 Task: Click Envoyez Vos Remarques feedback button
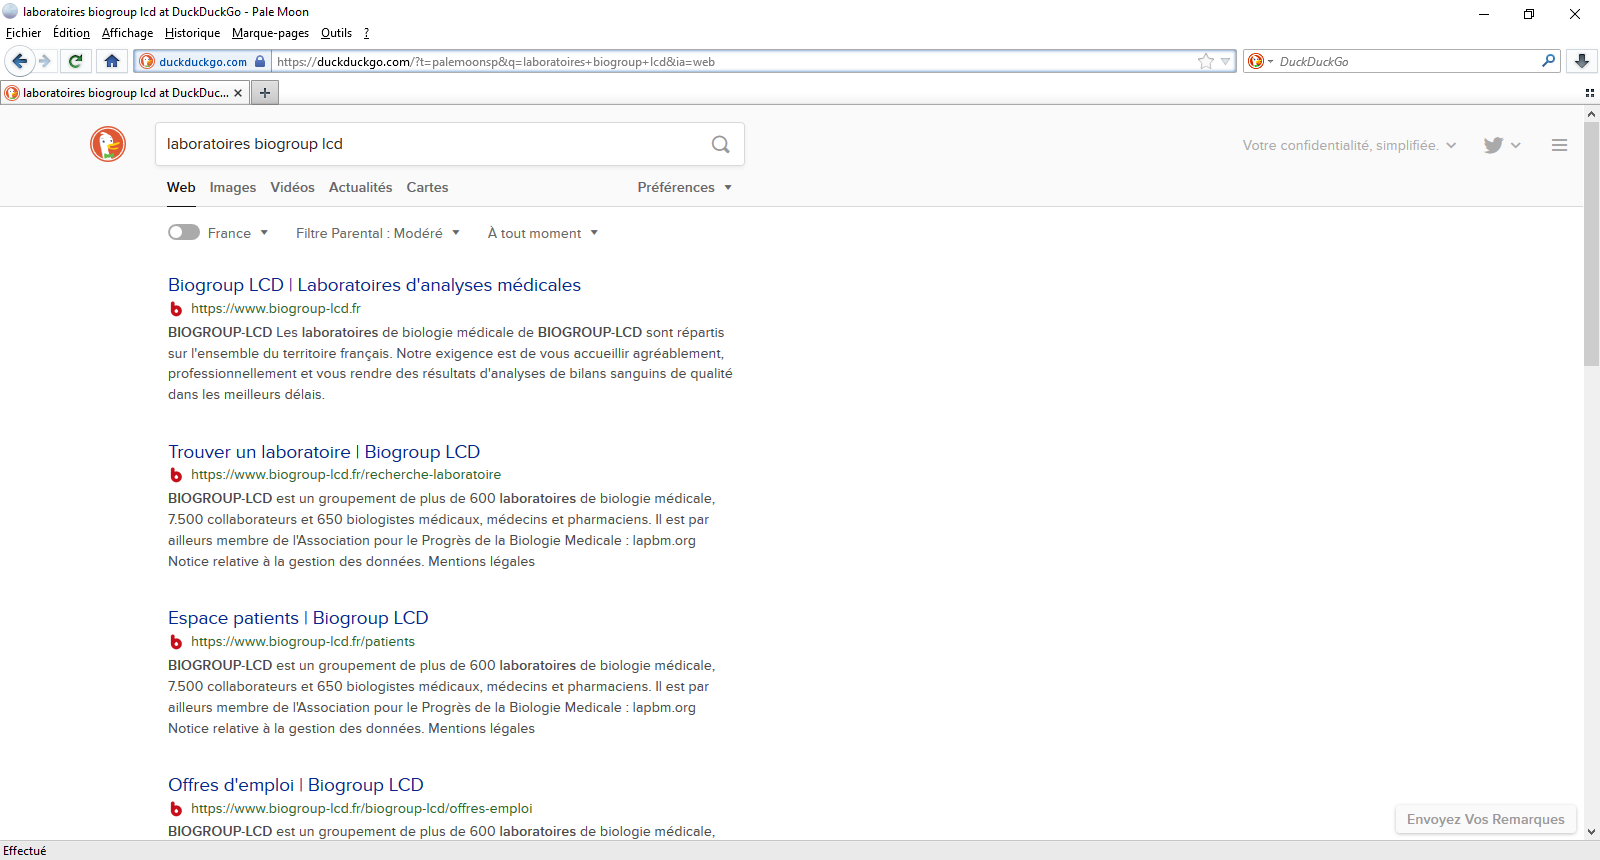pos(1485,819)
